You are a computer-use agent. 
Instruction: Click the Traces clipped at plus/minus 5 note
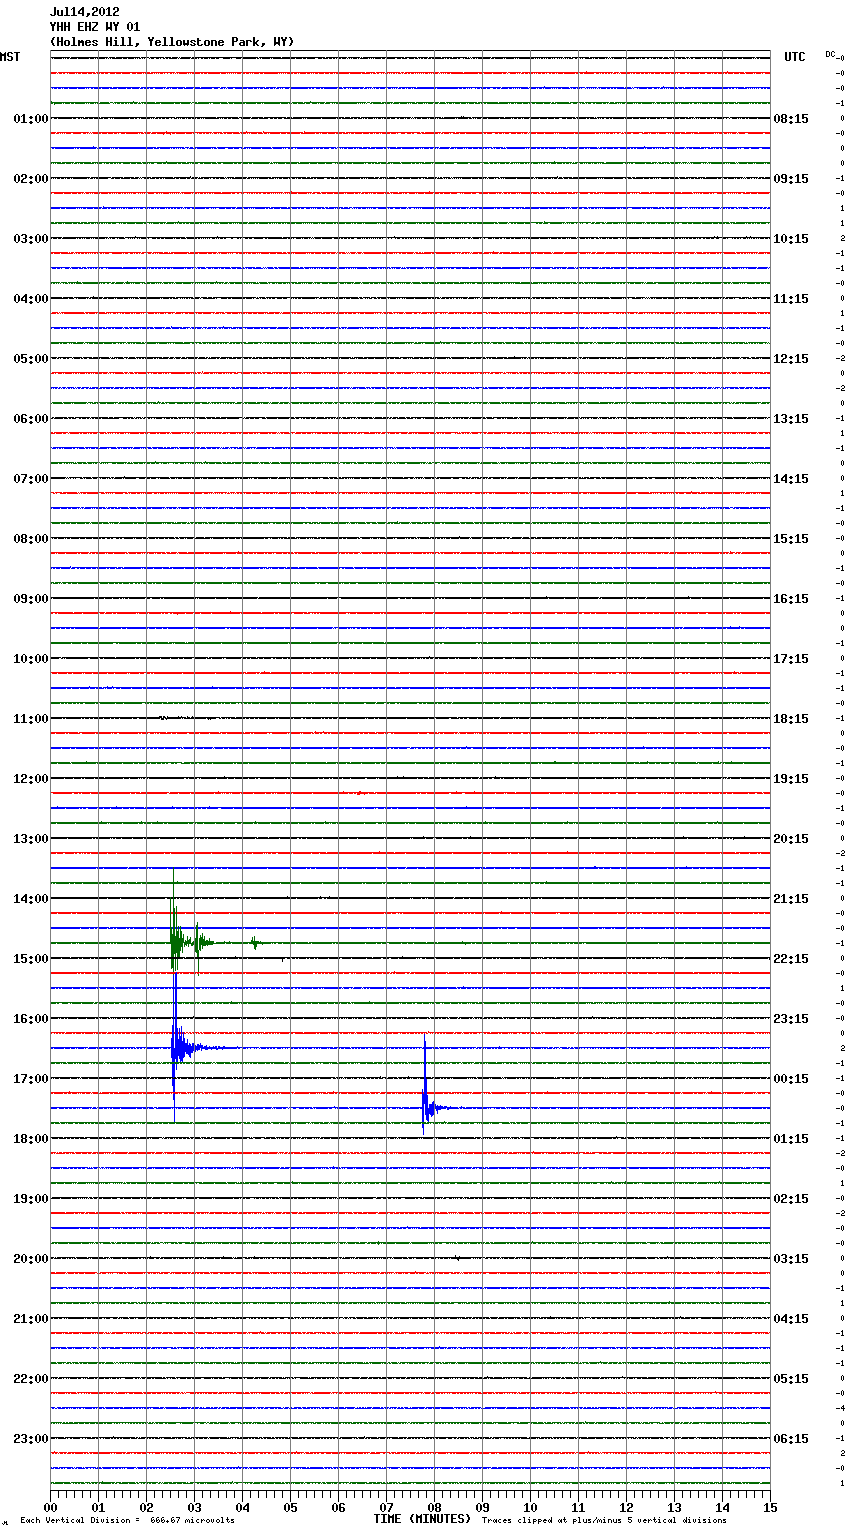click(x=604, y=1521)
